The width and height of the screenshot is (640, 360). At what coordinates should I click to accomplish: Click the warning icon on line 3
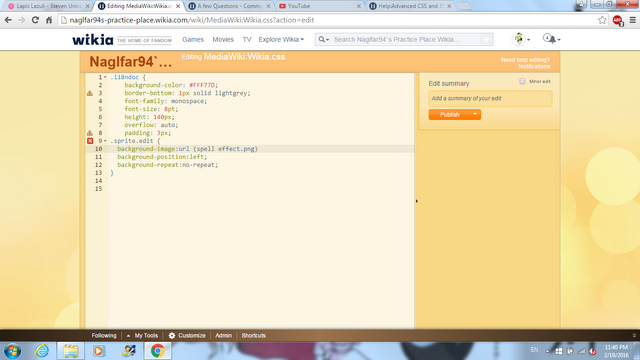[x=90, y=93]
